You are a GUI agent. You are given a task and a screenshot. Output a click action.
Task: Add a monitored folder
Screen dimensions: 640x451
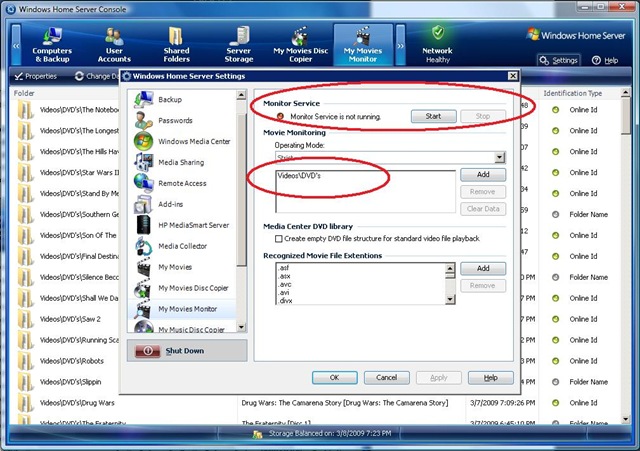click(483, 175)
